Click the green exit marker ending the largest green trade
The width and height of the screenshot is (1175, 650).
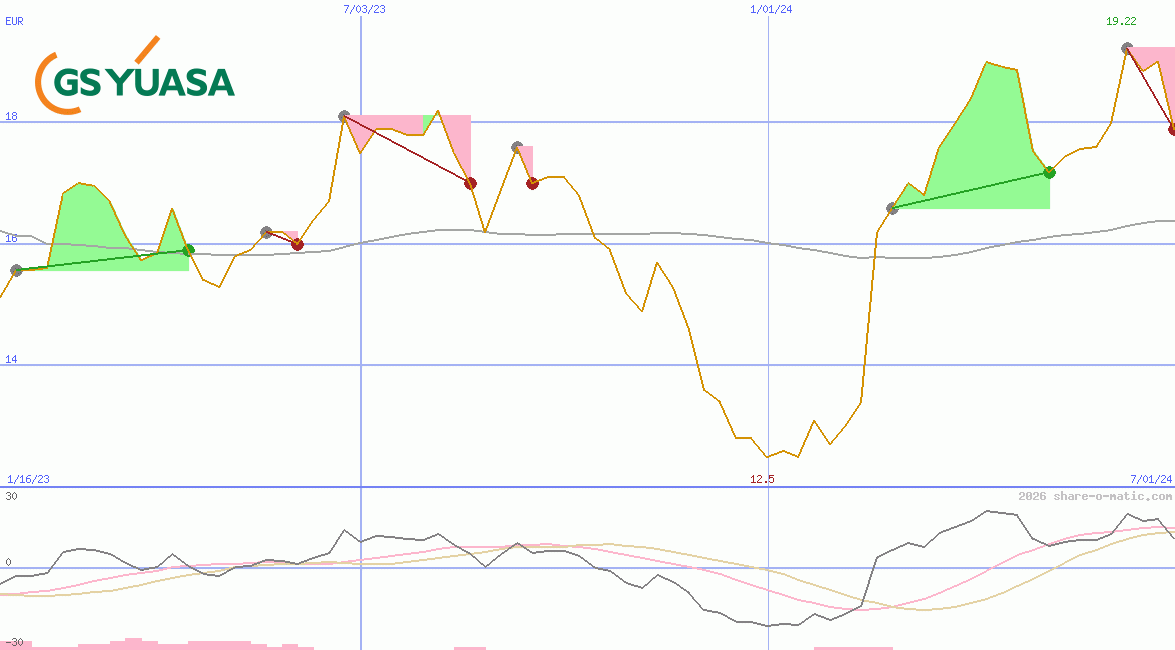coord(1049,172)
